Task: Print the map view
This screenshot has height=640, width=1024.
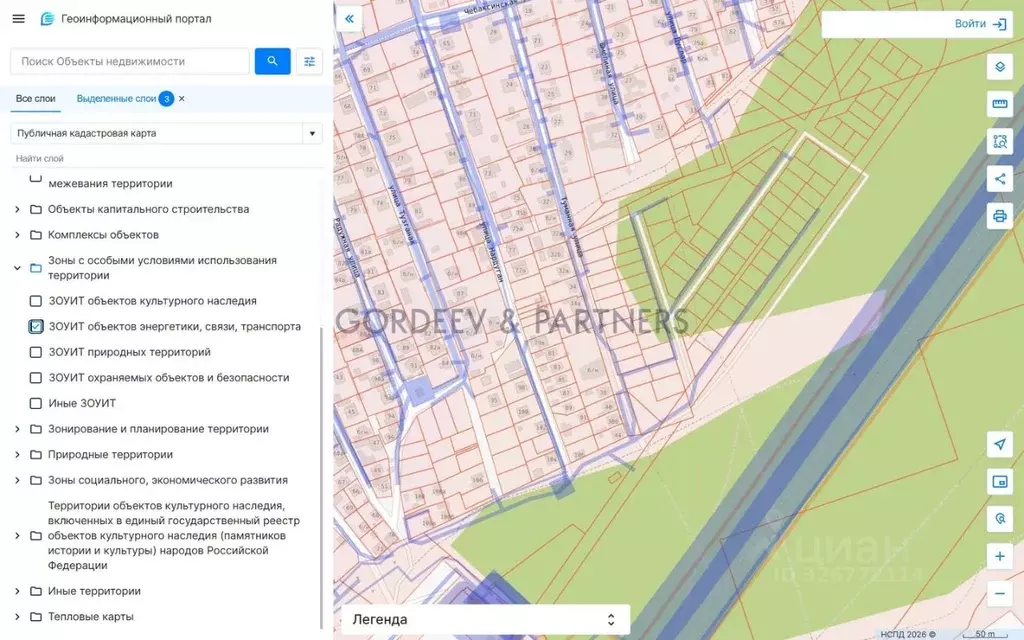Action: (x=999, y=216)
